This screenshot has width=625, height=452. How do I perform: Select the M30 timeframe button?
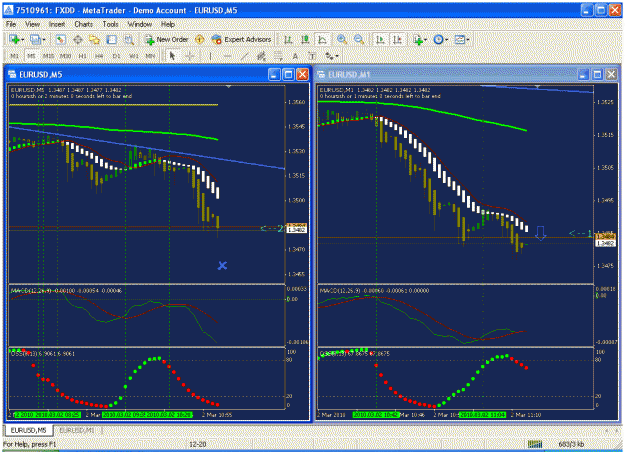[65, 56]
